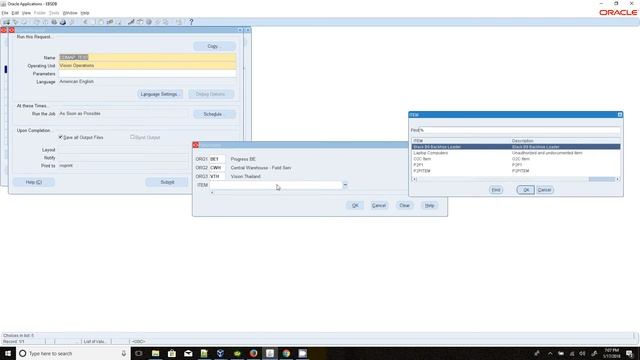640x360 pixels.
Task: Open Windows Start menu
Action: [x=8, y=353]
